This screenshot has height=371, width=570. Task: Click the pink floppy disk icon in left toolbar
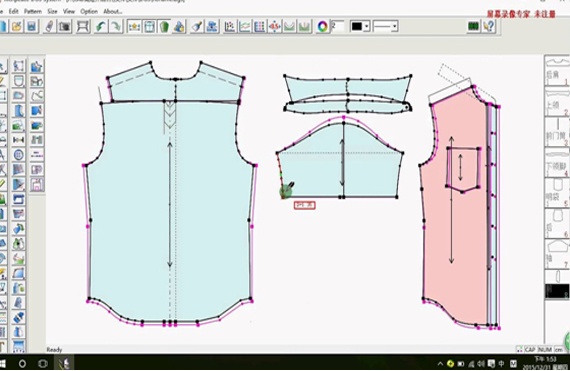tap(37, 185)
